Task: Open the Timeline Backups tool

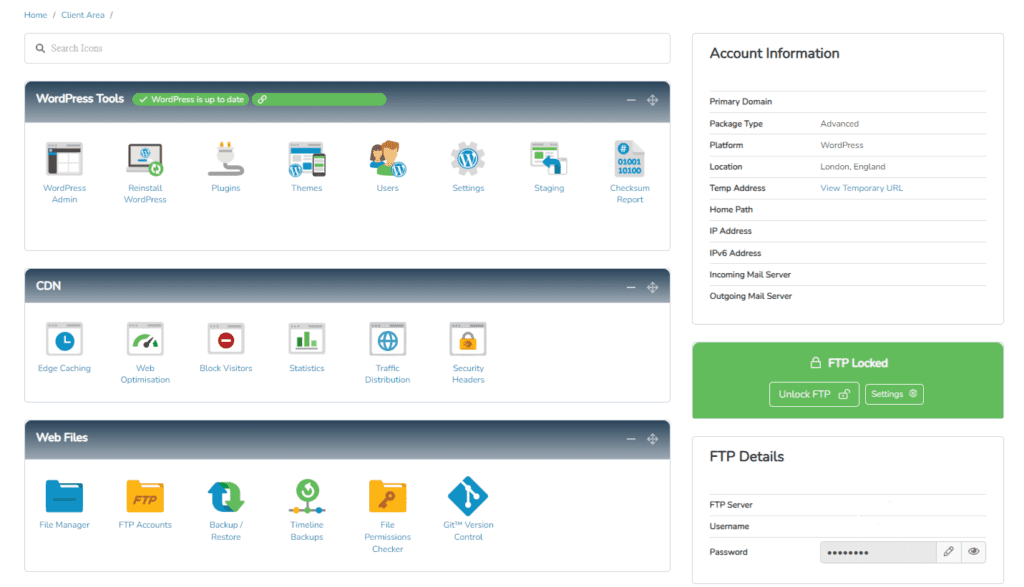Action: (306, 496)
